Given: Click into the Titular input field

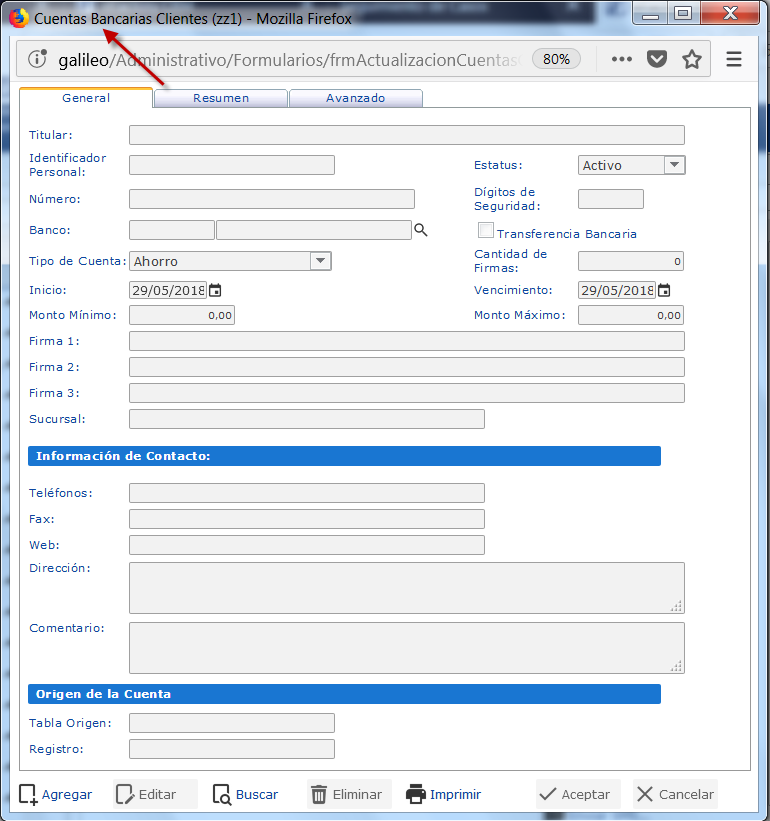Looking at the screenshot, I should pos(406,135).
